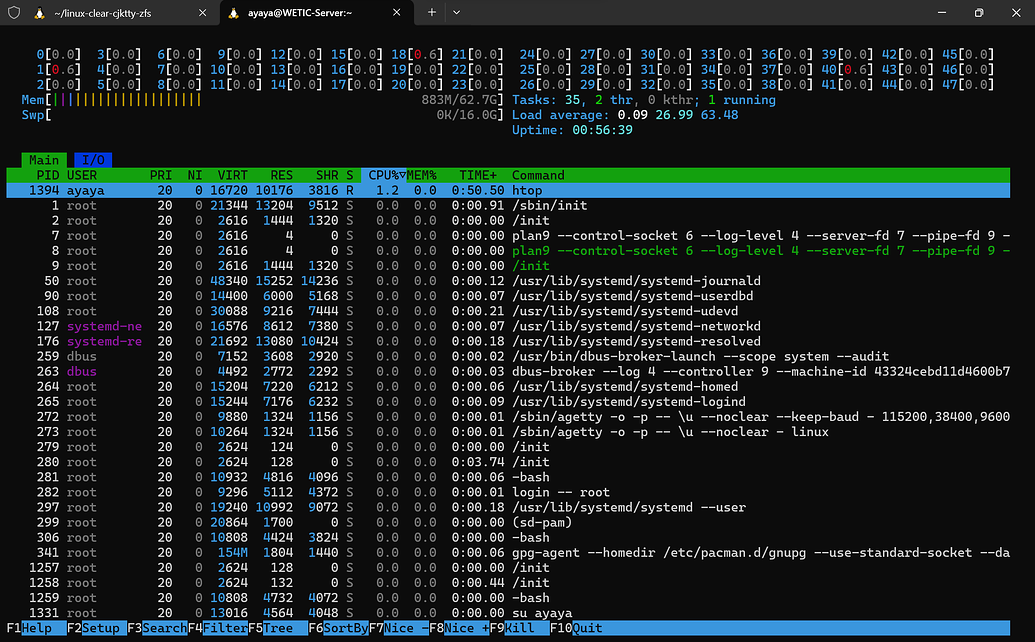Click the Mem usage meter bar
Image resolution: width=1035 pixels, height=642 pixels.
click(x=262, y=100)
